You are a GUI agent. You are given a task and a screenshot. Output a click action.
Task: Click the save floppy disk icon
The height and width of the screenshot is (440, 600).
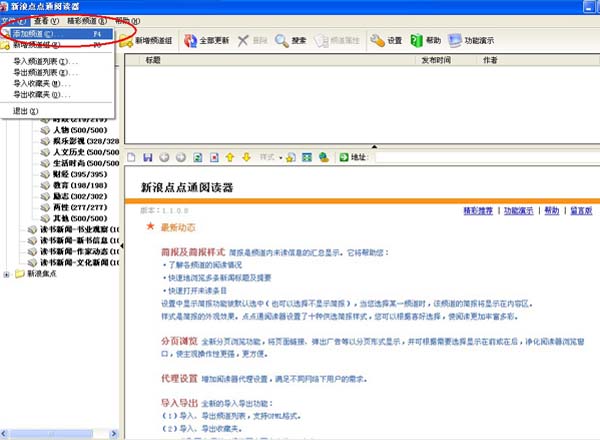click(x=148, y=157)
